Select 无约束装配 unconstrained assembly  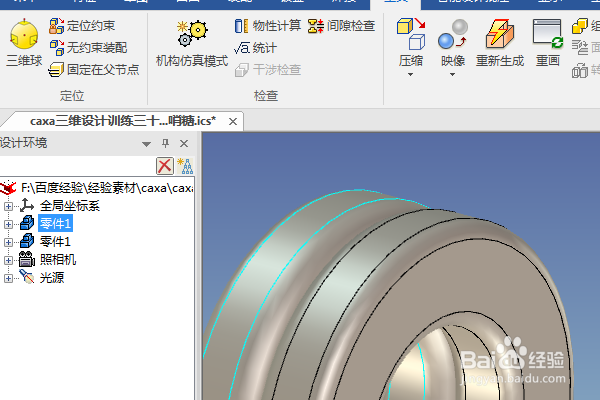(88, 48)
